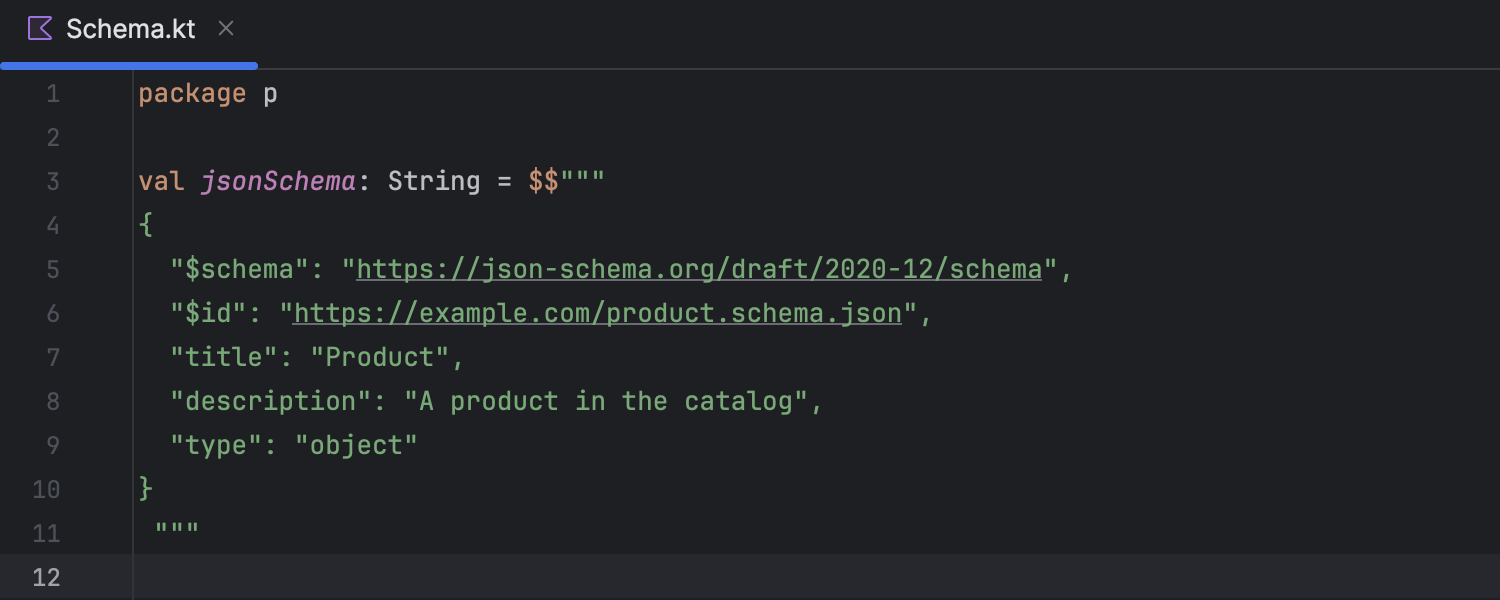This screenshot has height=600, width=1500.
Task: Click the Kotlin file icon on the tab
Action: point(40,29)
